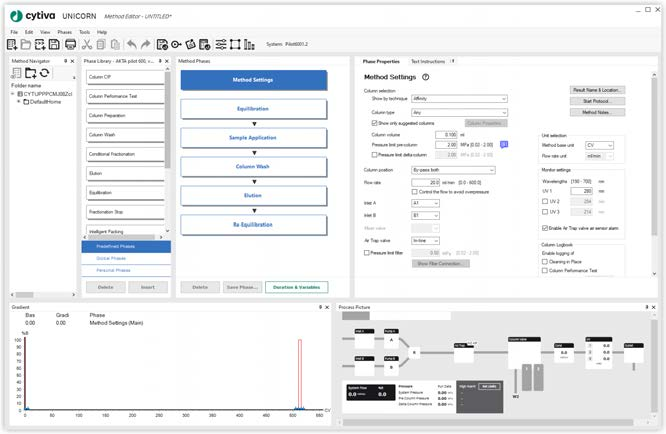Image resolution: width=666 pixels, height=434 pixels.
Task: Click the method list icon in Method Navigator
Action: pos(16,73)
